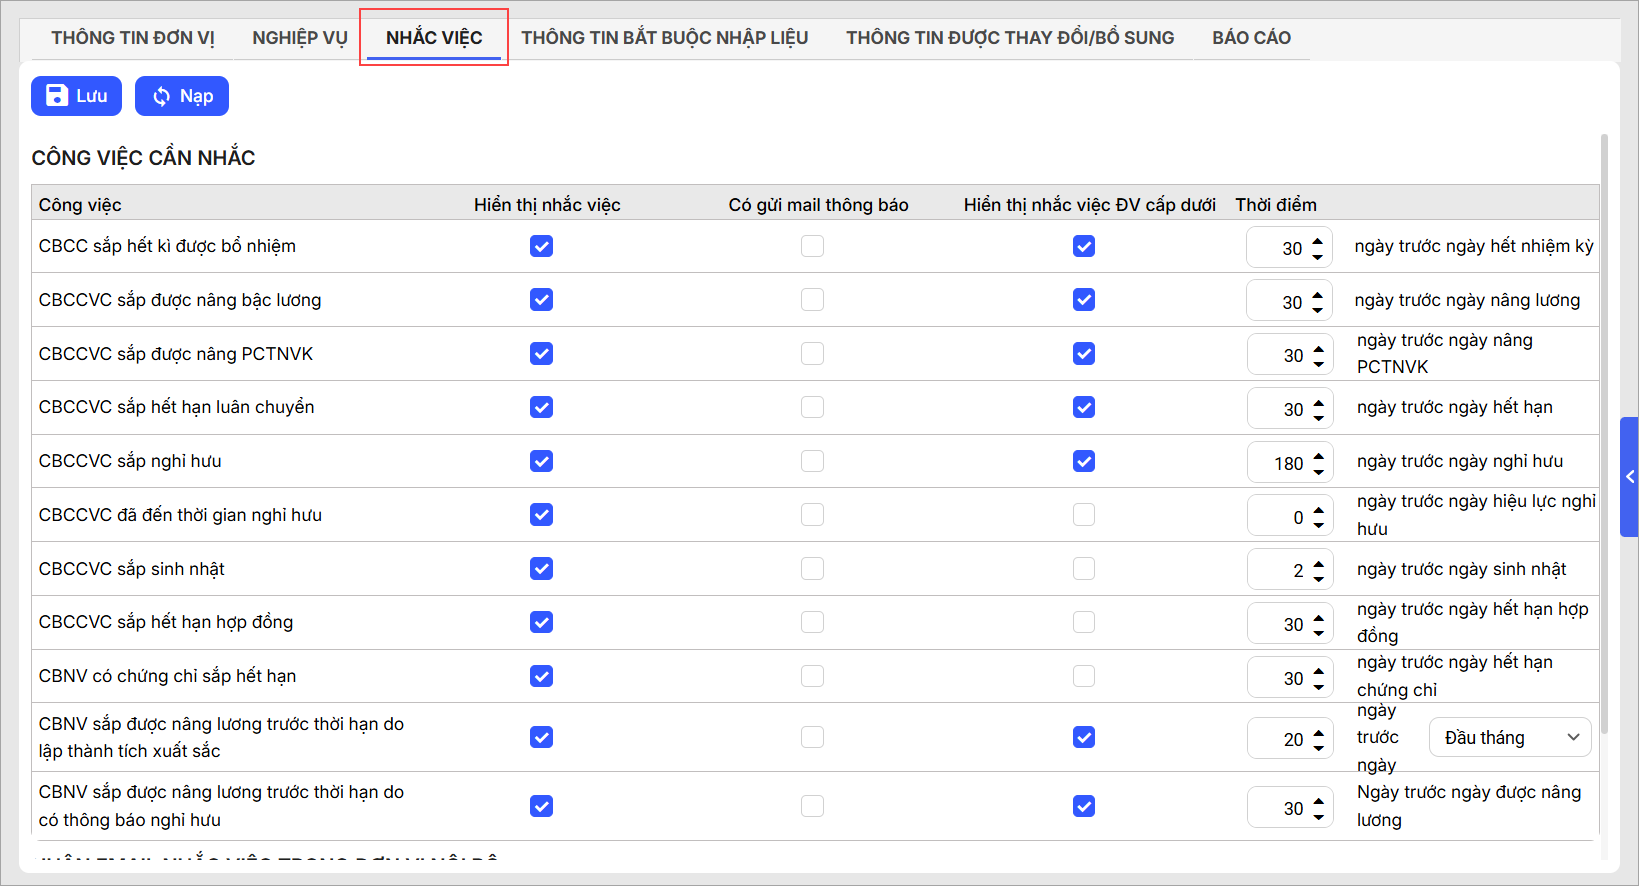1639x886 pixels.
Task: Decrease days for CBCCVC sắp được nâng PCTNVK
Action: pos(1319,363)
